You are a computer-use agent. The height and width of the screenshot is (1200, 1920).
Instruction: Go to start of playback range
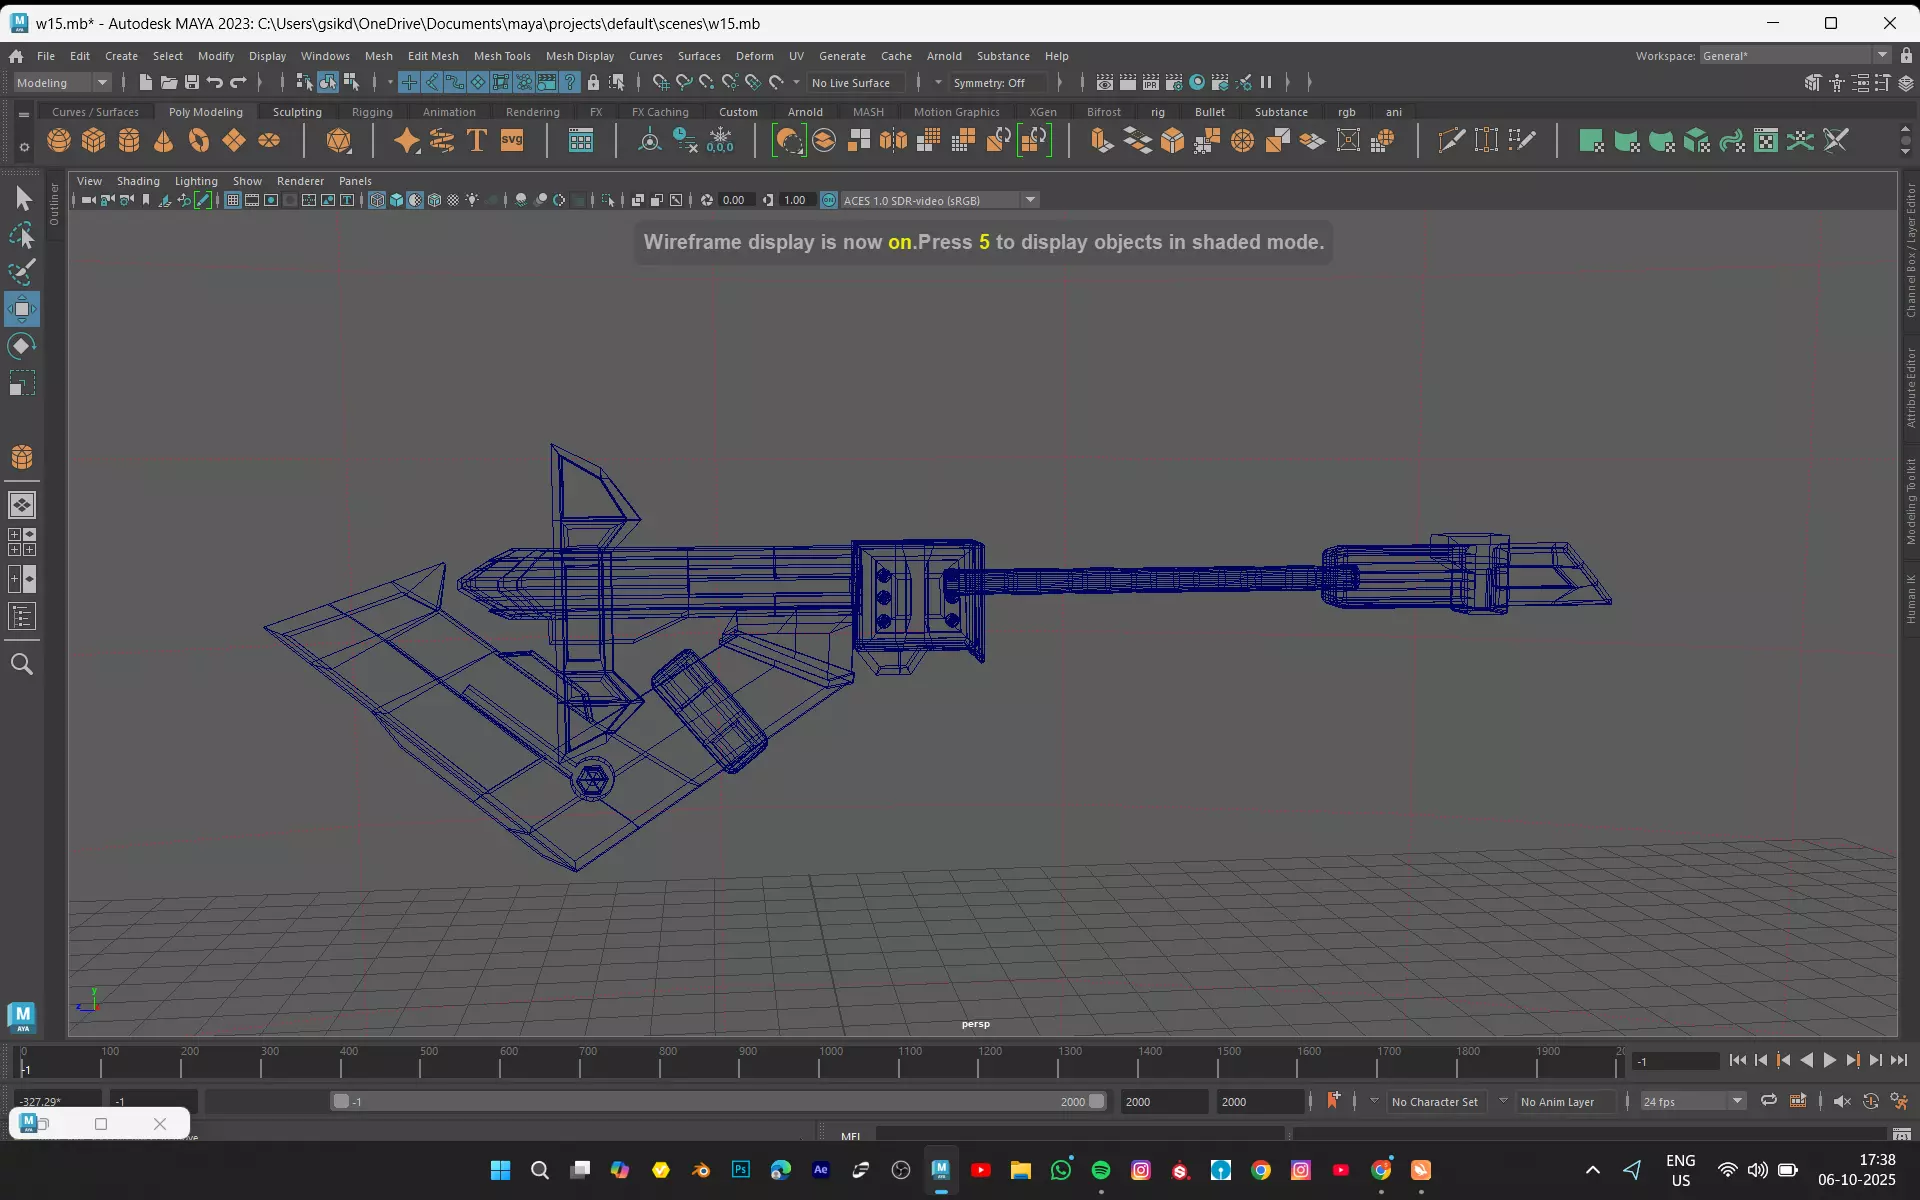coord(1737,1060)
